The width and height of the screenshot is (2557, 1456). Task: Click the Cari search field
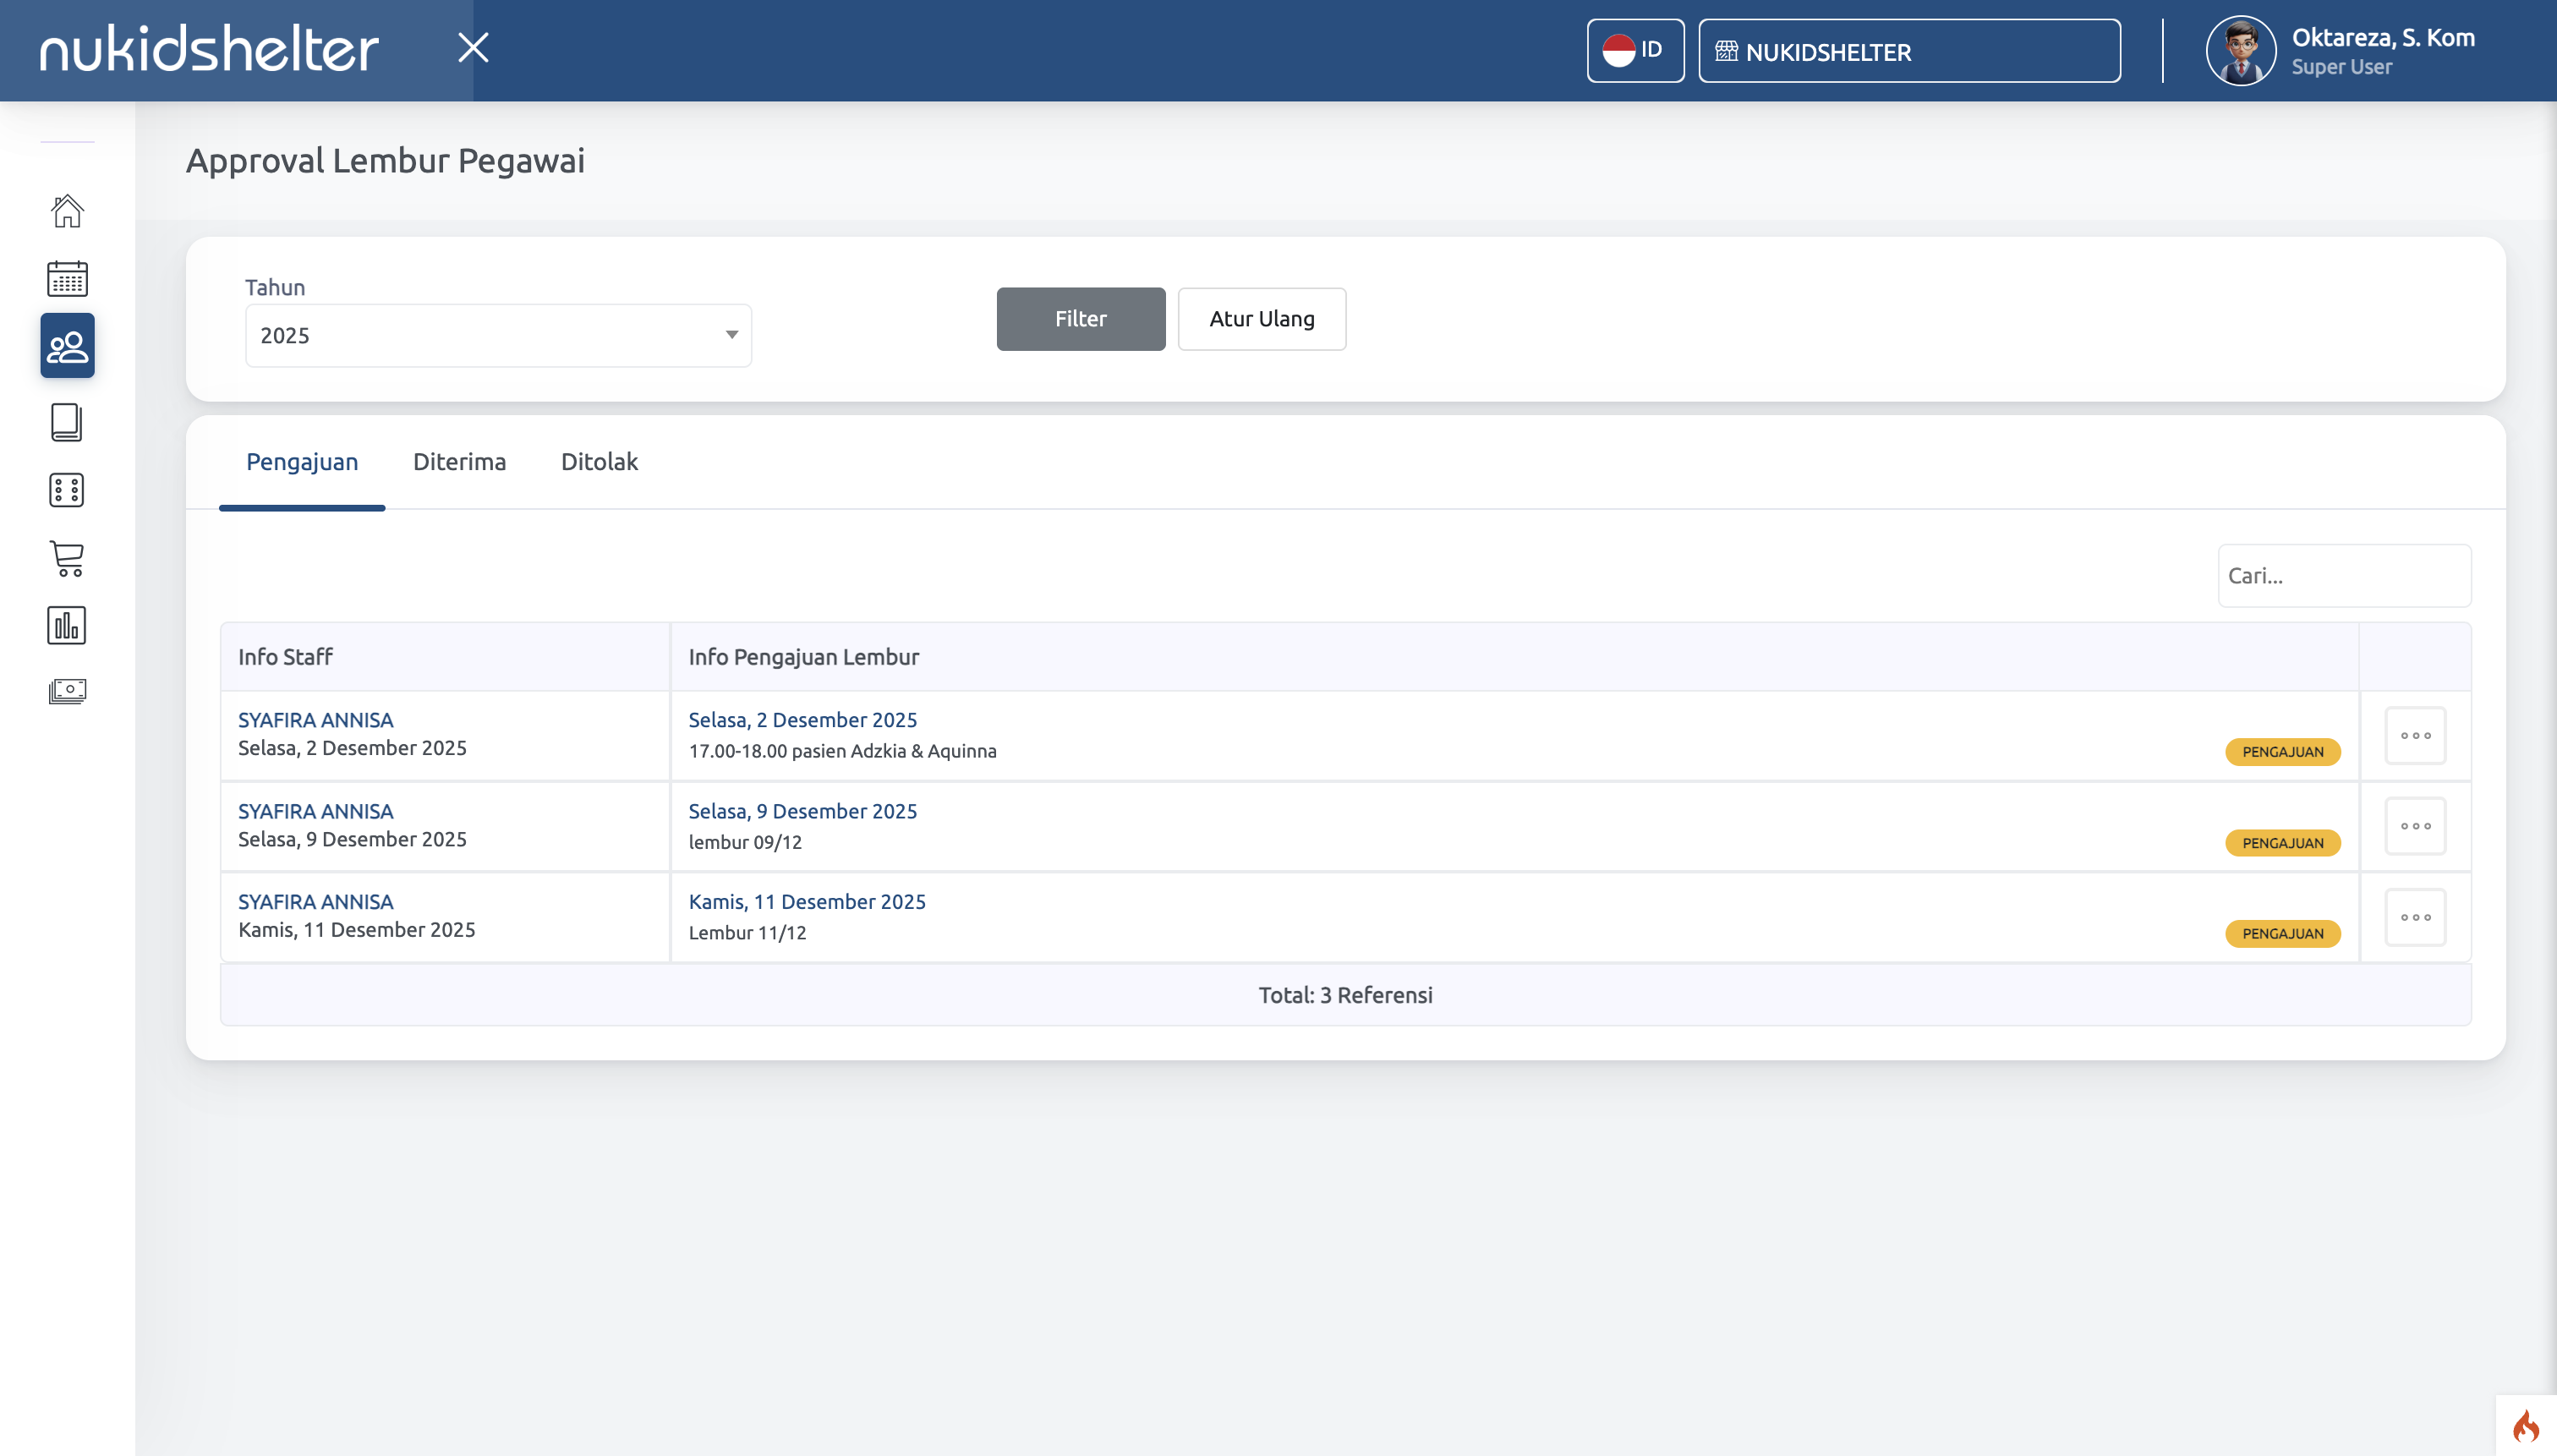coord(2343,576)
